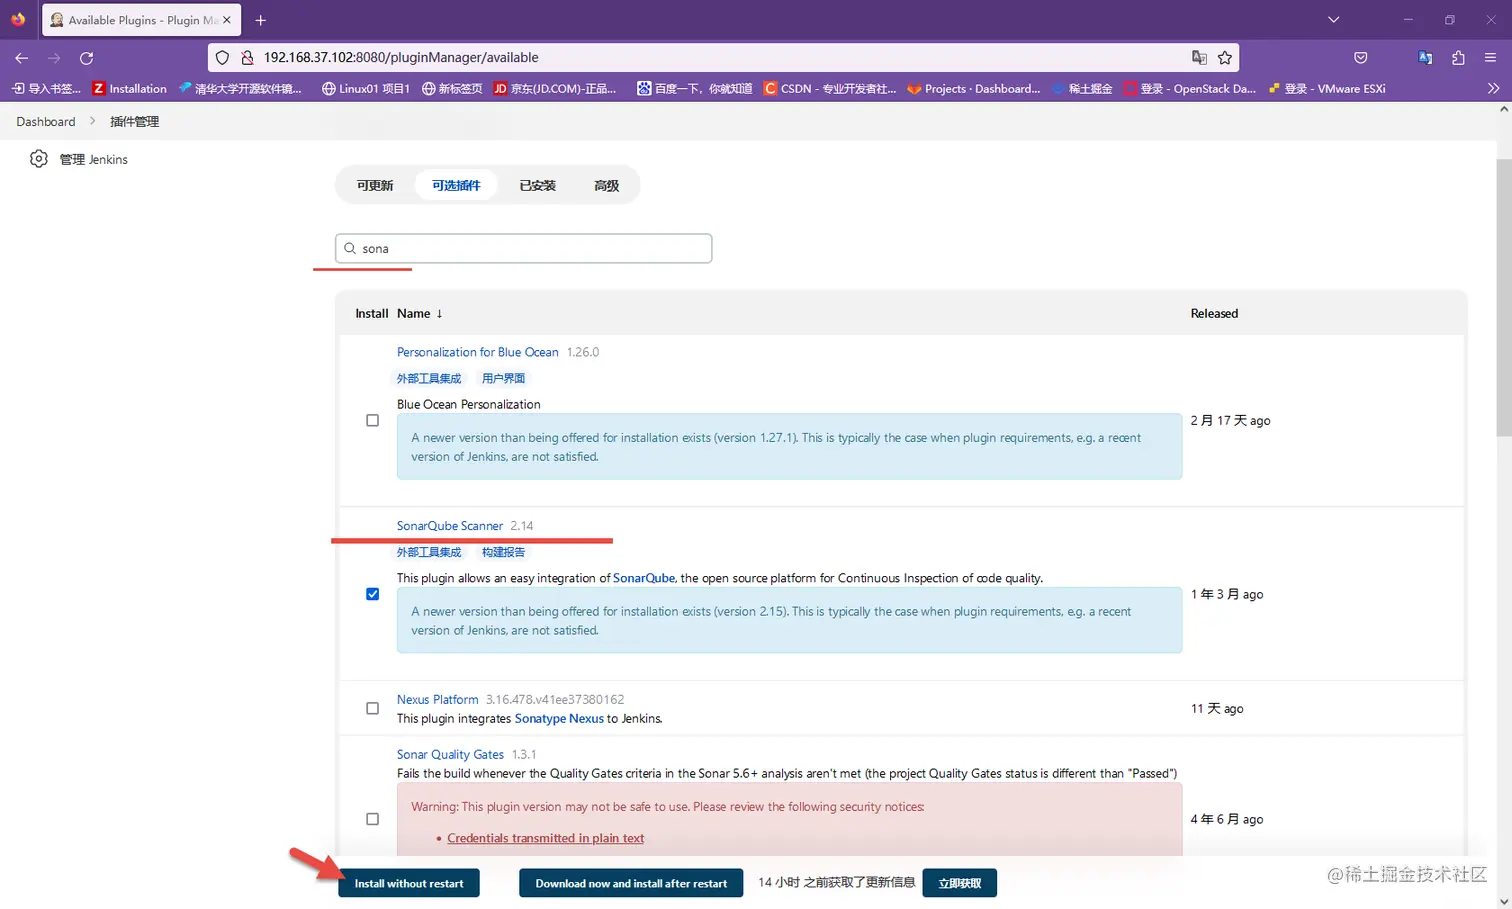Click the 插件管理 breadcrumb
Screen dimensions: 1512x909
[x=134, y=121]
